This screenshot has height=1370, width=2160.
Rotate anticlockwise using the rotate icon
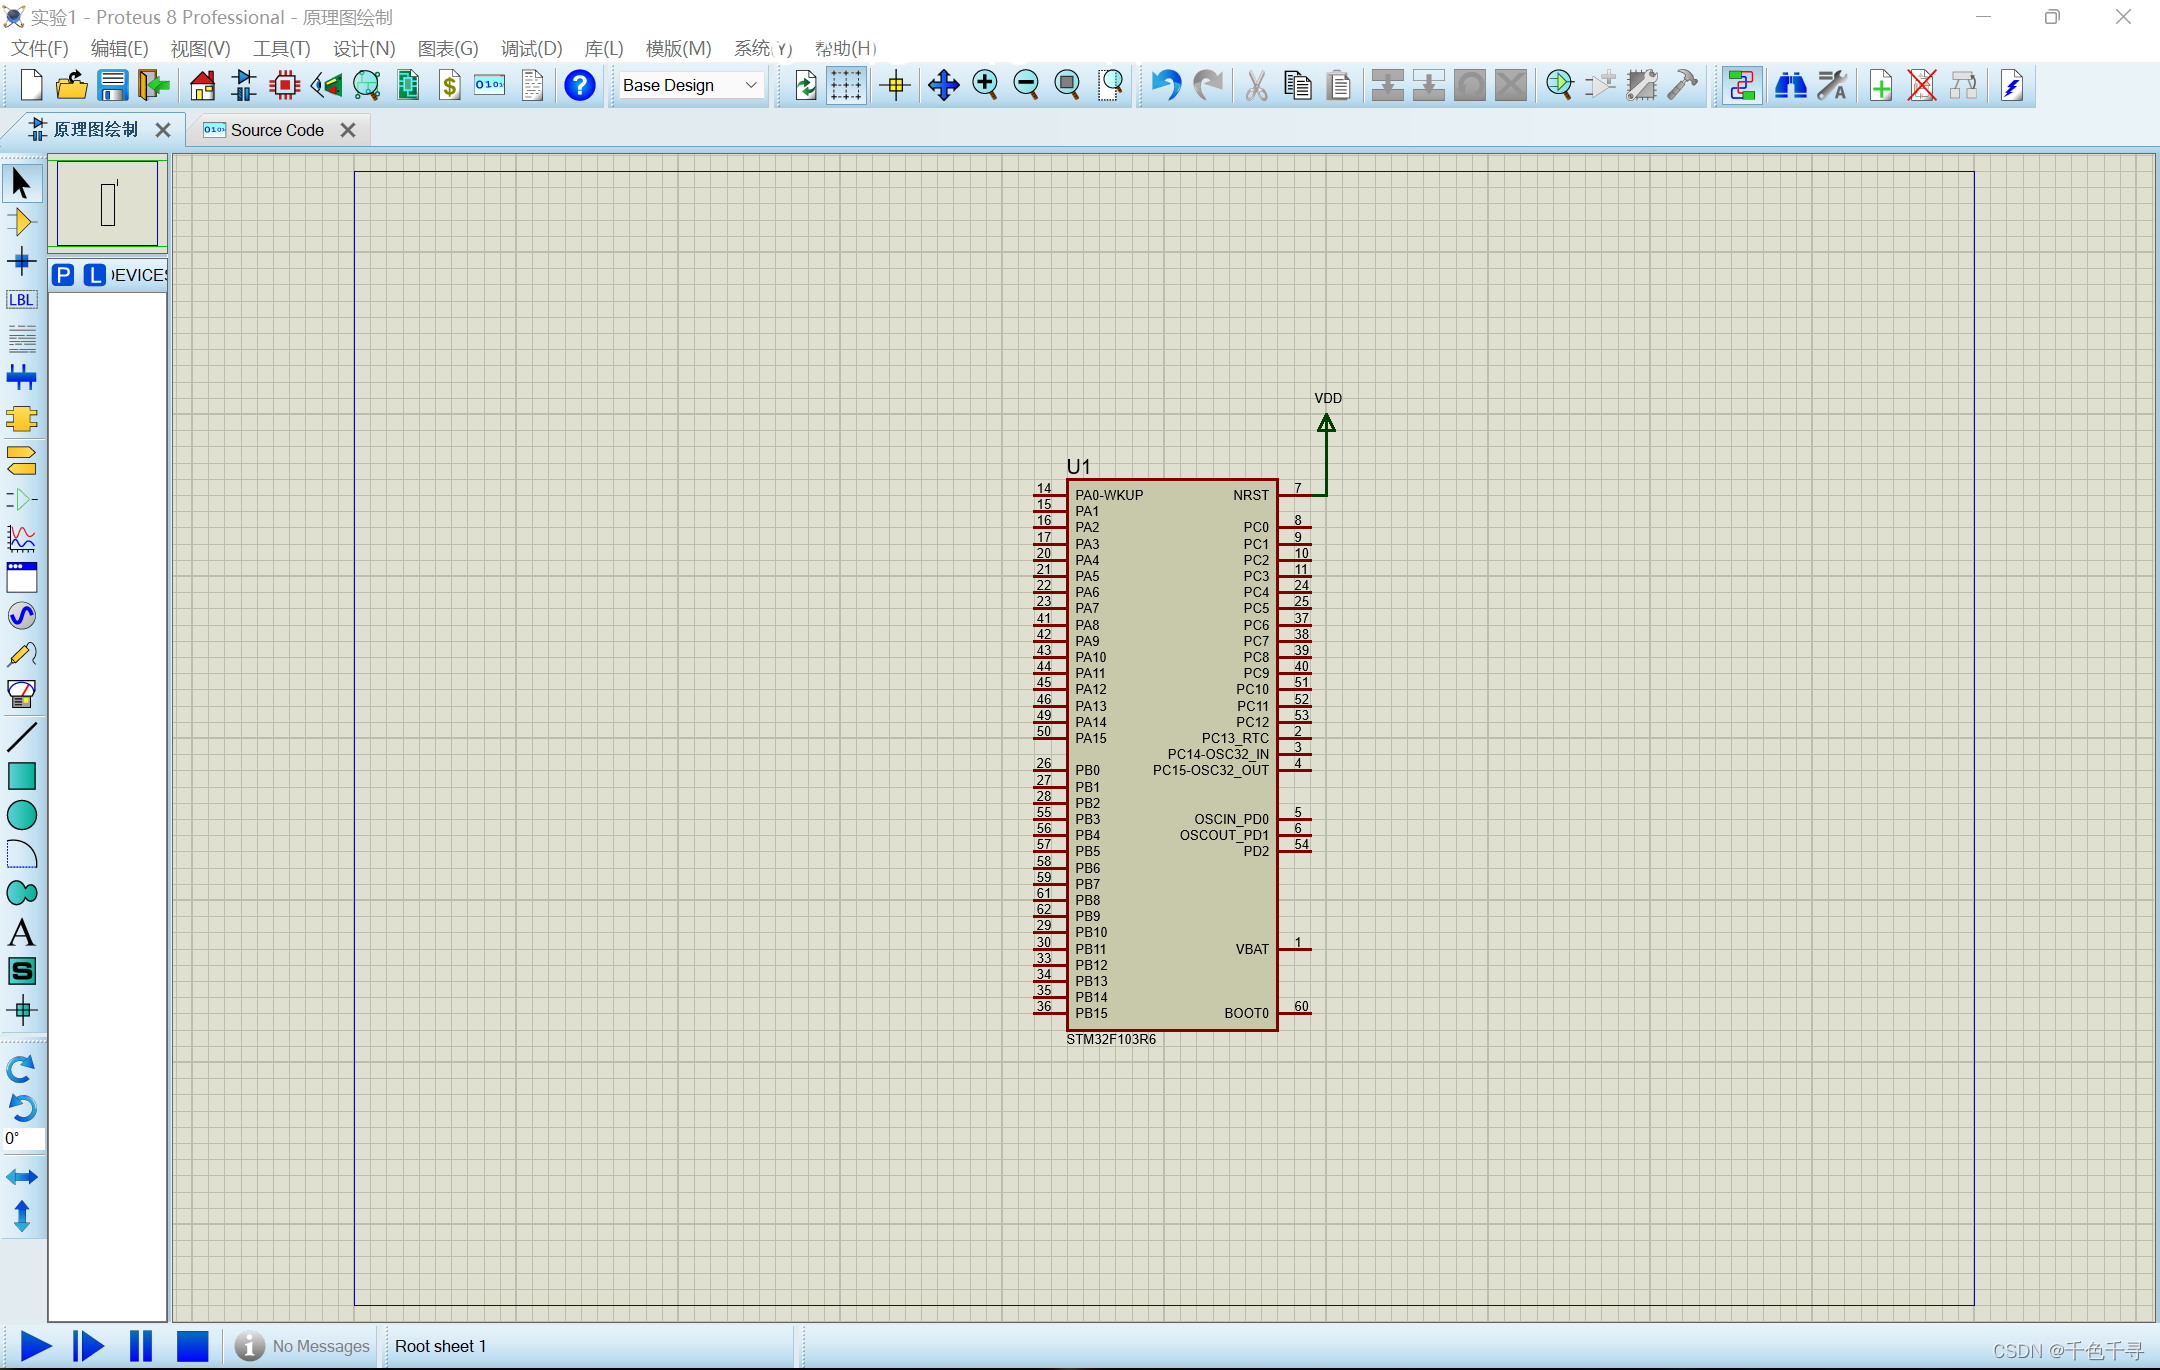point(21,1108)
